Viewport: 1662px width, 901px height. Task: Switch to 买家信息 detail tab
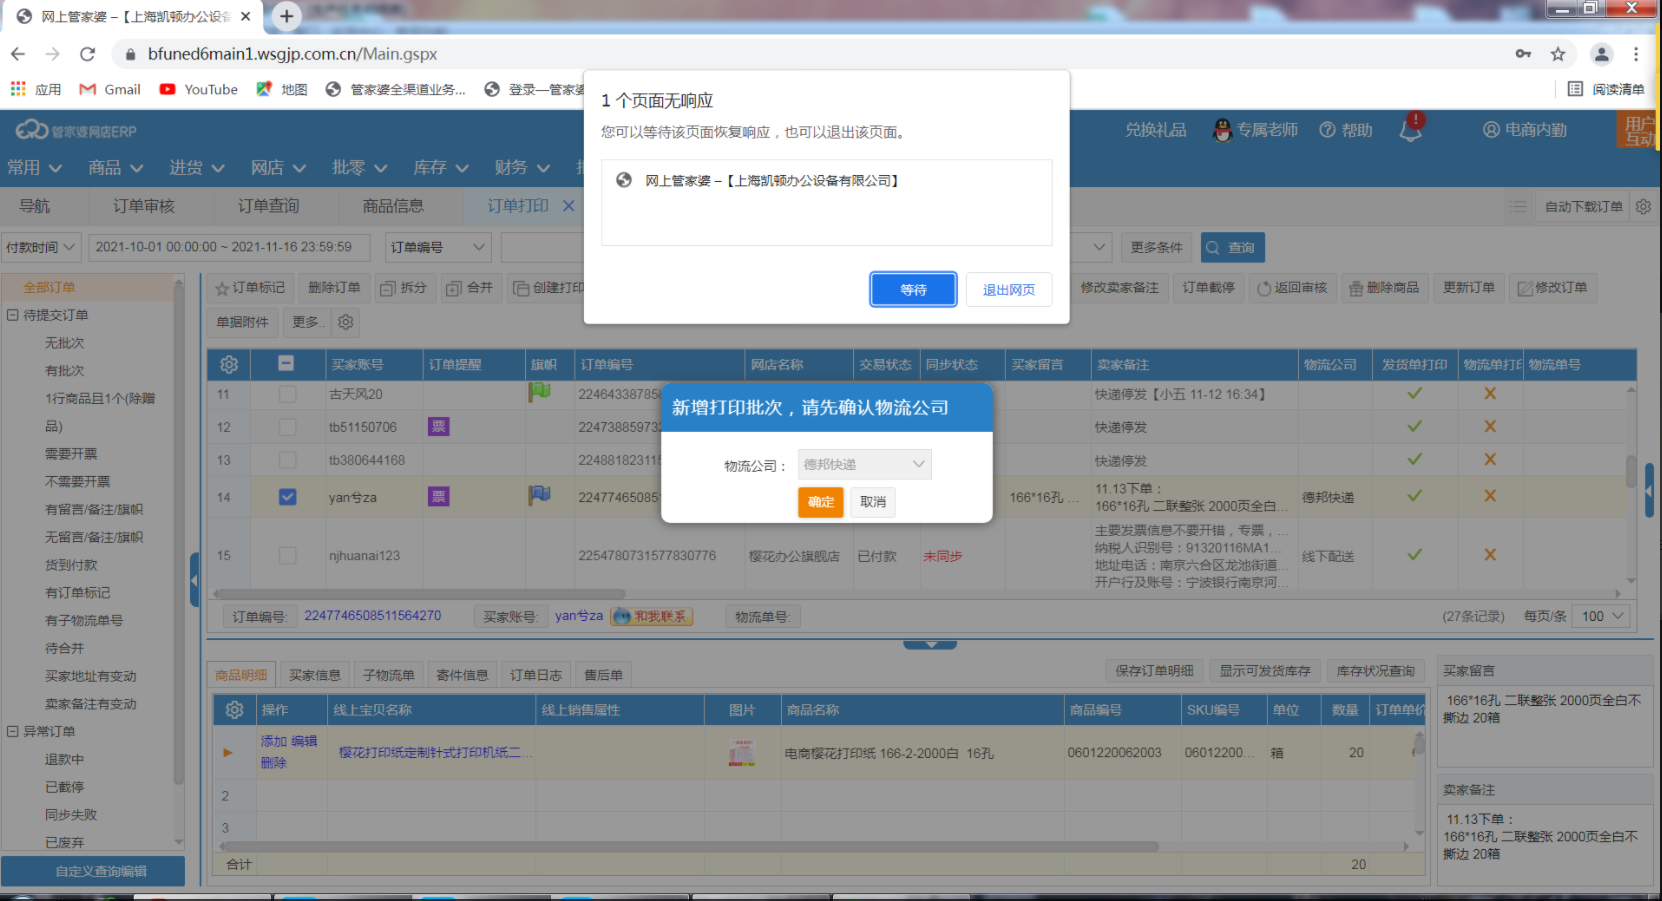click(x=315, y=675)
